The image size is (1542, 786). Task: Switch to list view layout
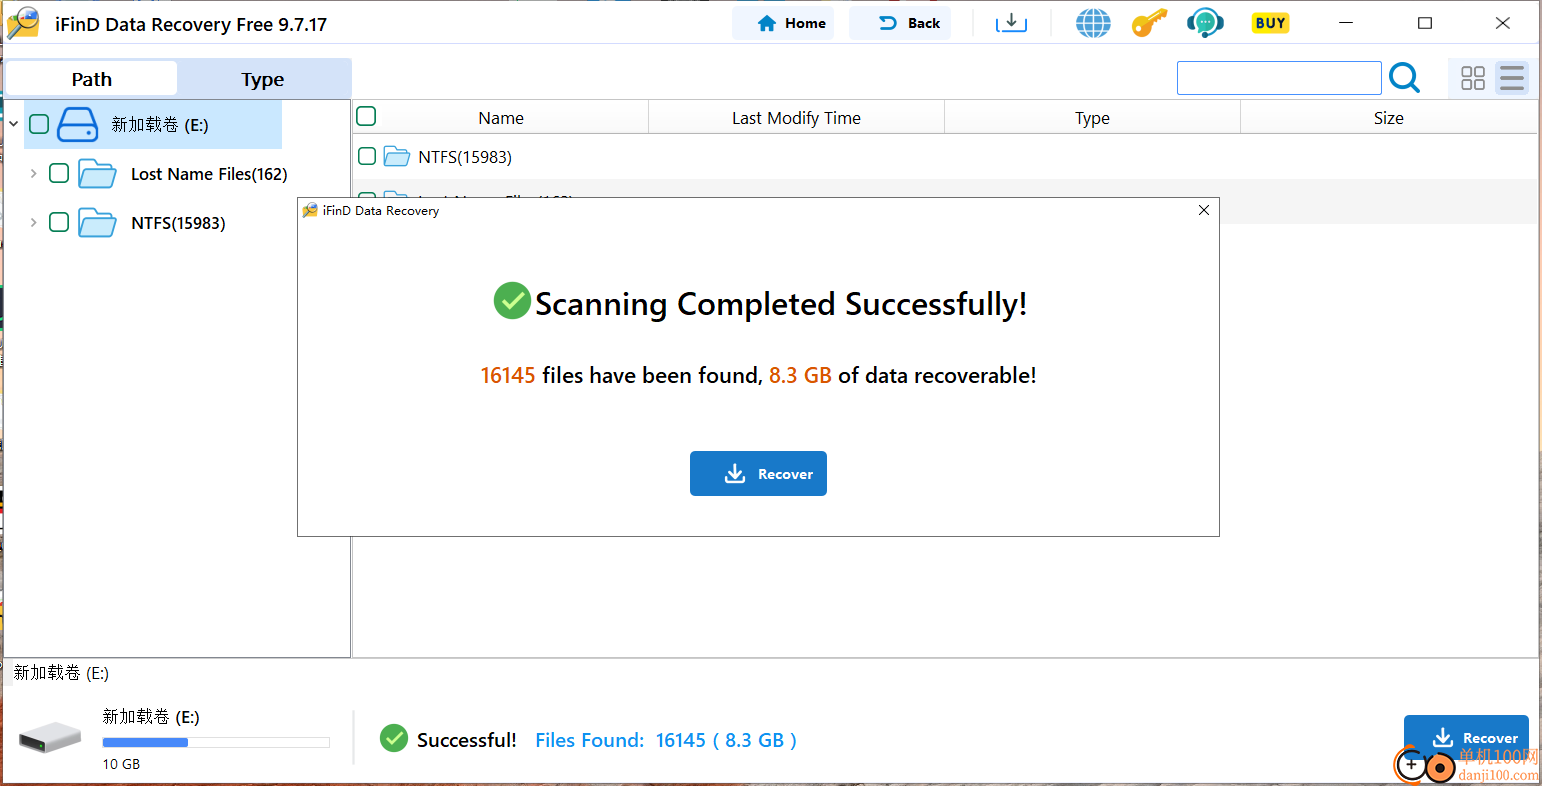tap(1512, 78)
